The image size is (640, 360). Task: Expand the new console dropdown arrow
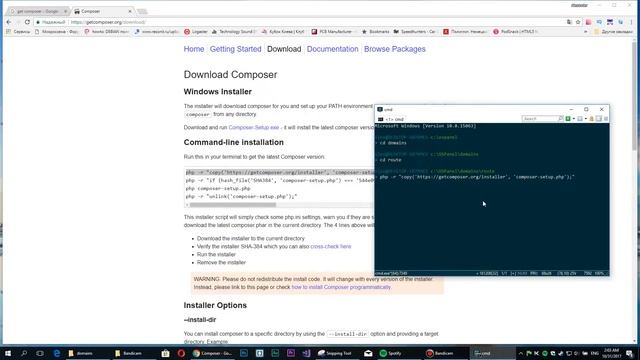[573, 119]
